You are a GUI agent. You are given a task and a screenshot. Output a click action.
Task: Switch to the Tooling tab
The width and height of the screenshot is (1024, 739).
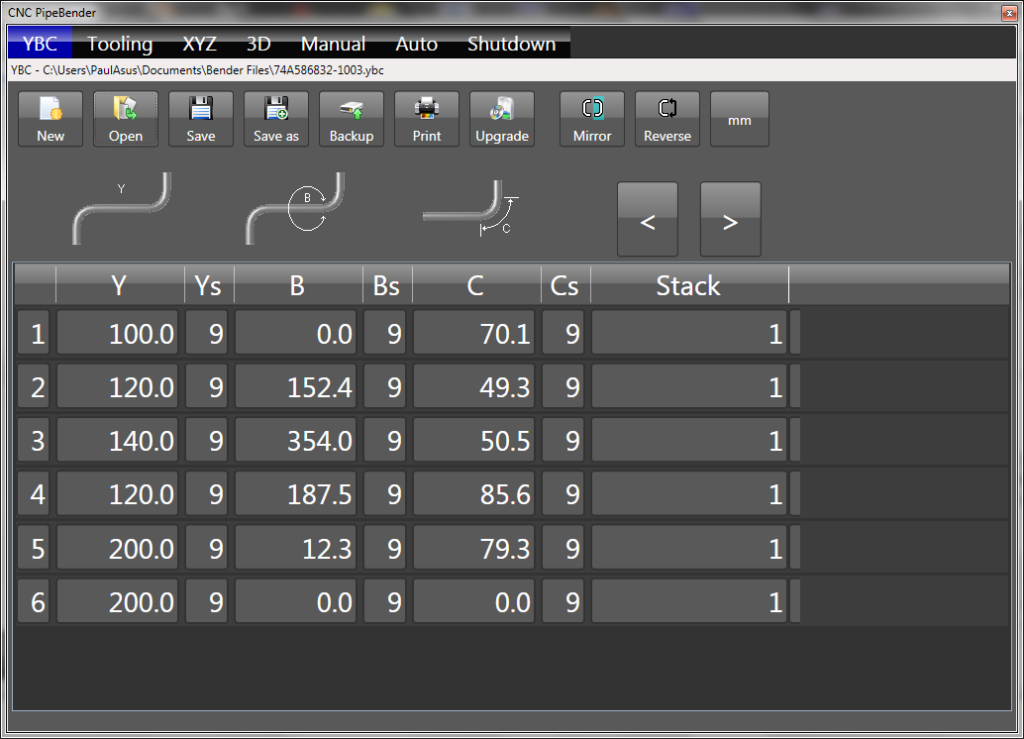(120, 44)
